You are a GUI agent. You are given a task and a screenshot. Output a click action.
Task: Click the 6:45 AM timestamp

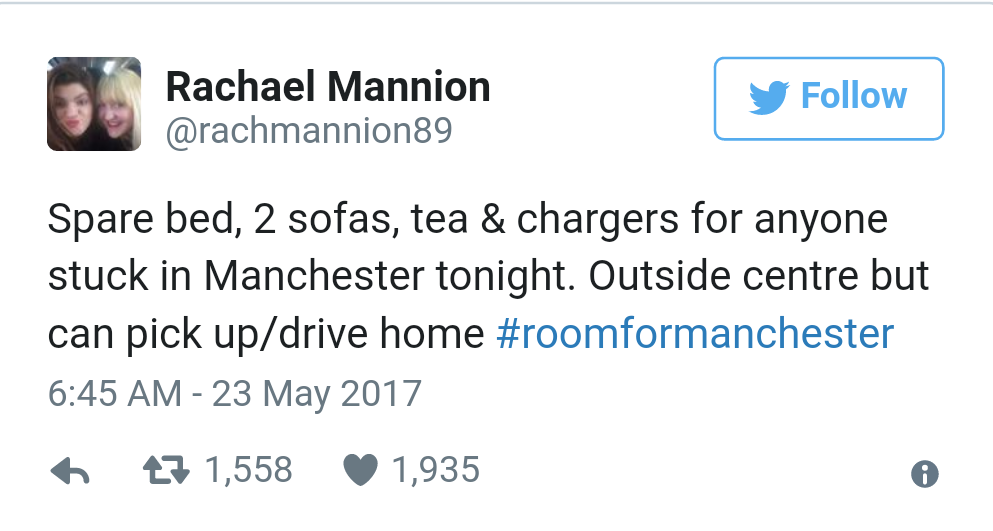[x=114, y=392]
